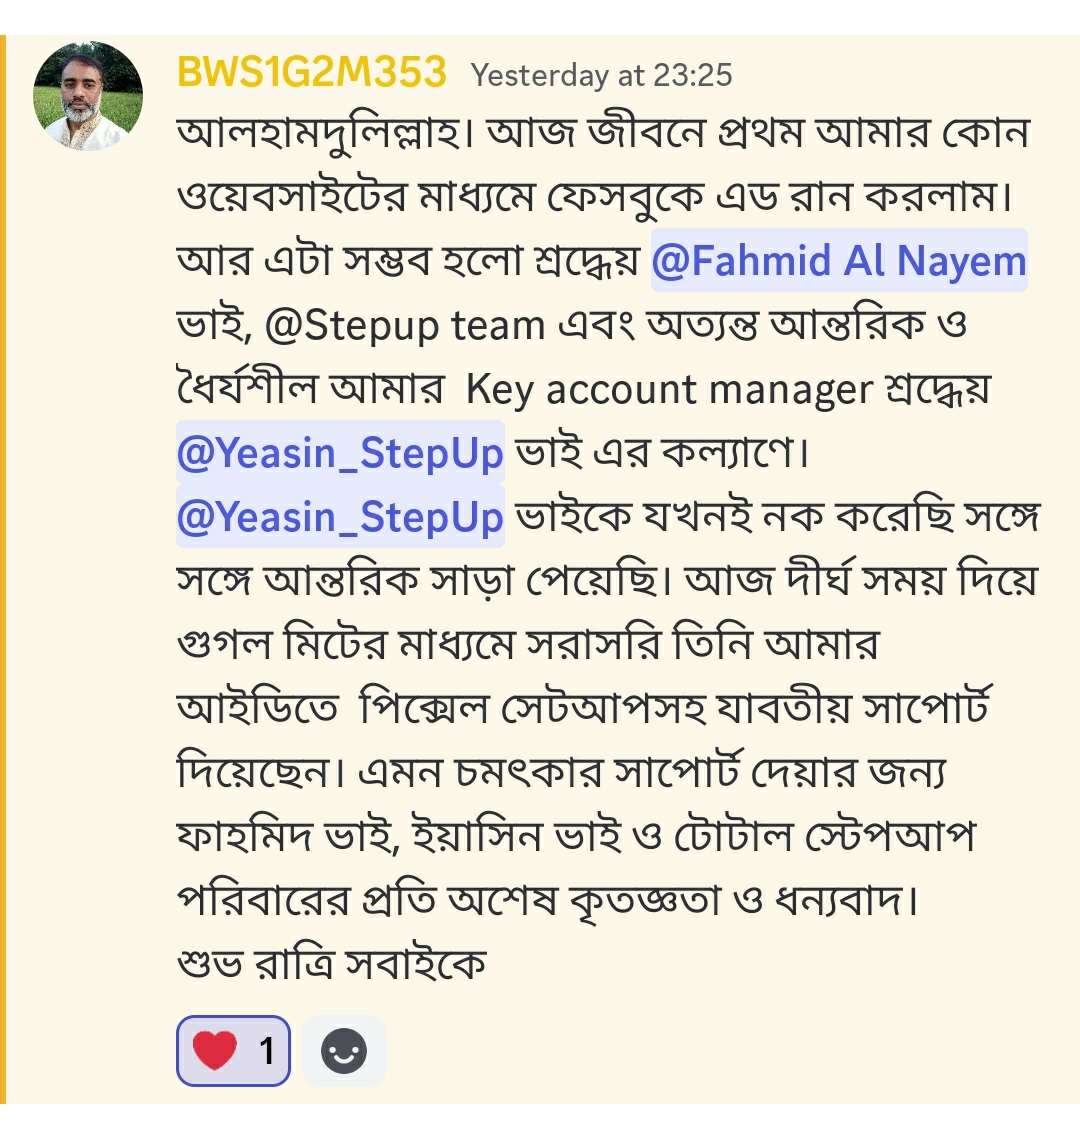Open the @Fahmid Al Nayem mention
The image size is (1080, 1144).
[839, 260]
